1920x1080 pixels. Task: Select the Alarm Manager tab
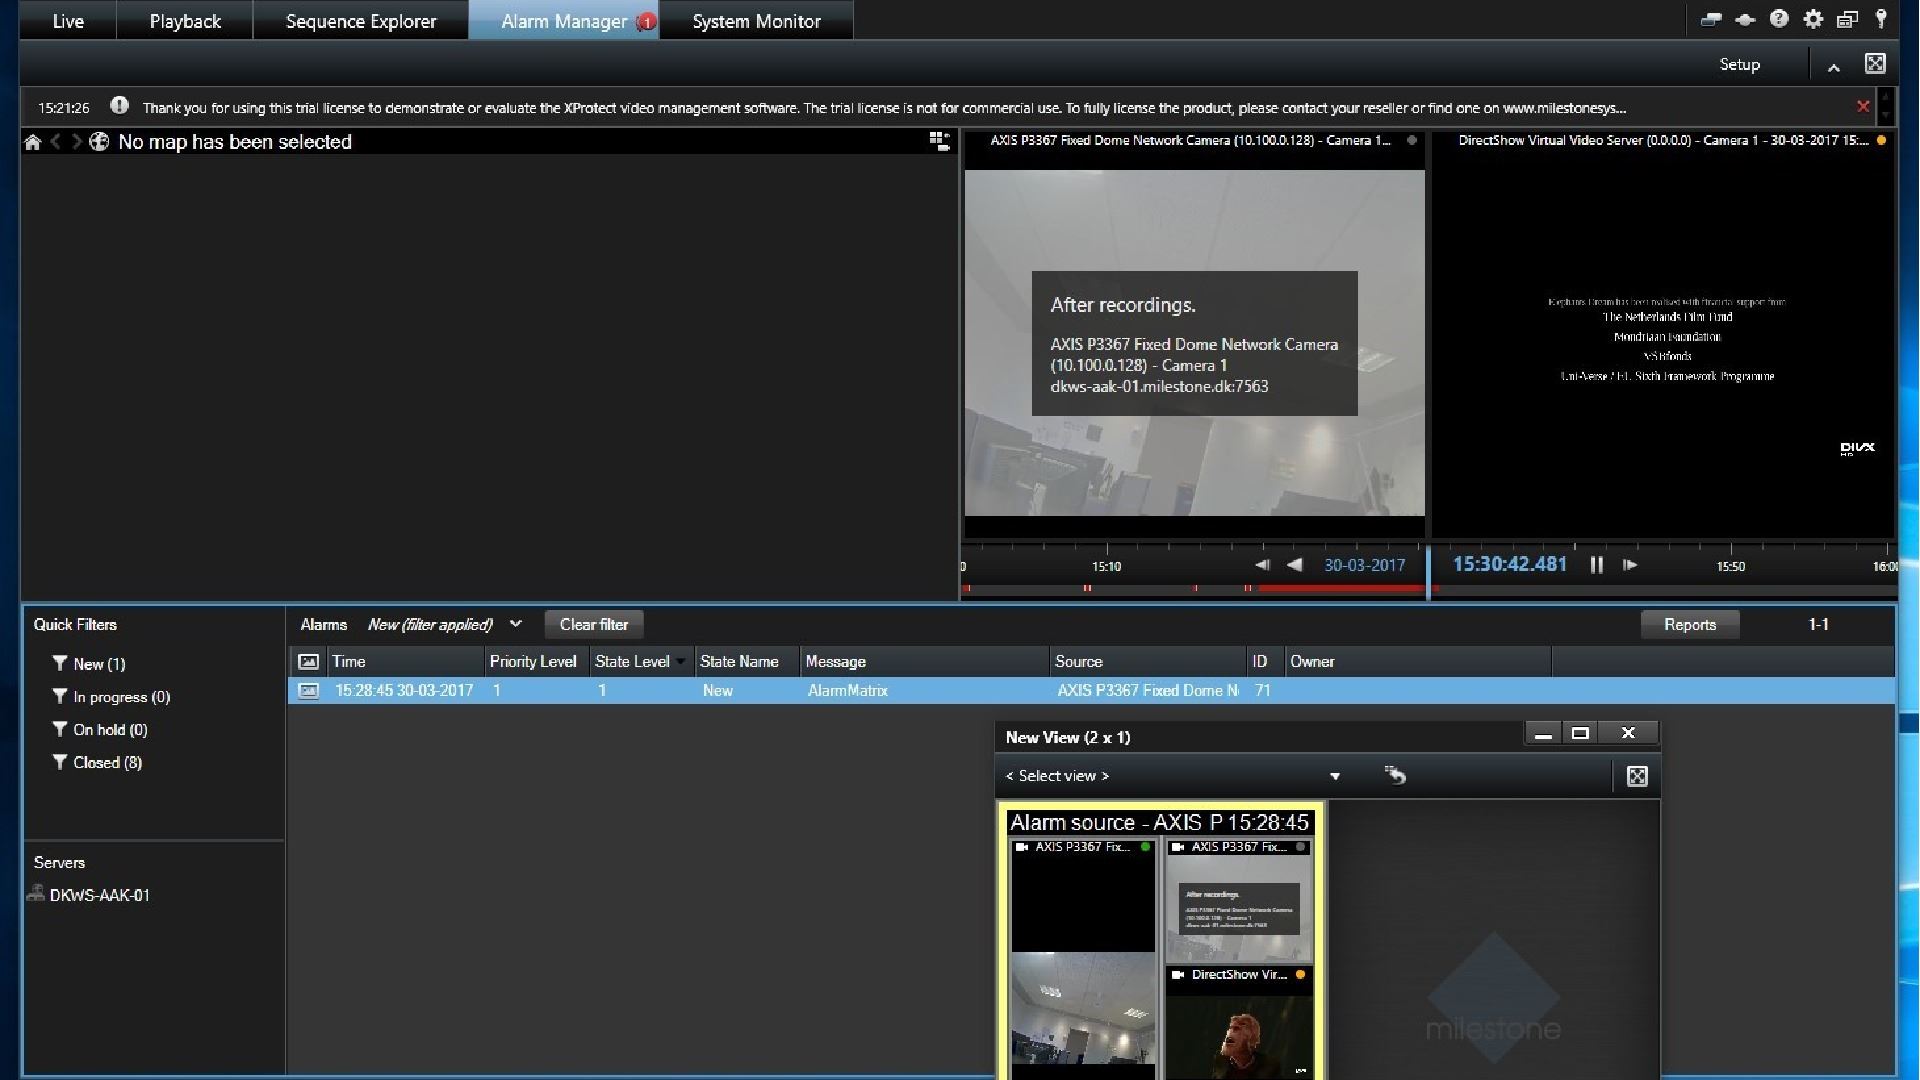click(564, 21)
